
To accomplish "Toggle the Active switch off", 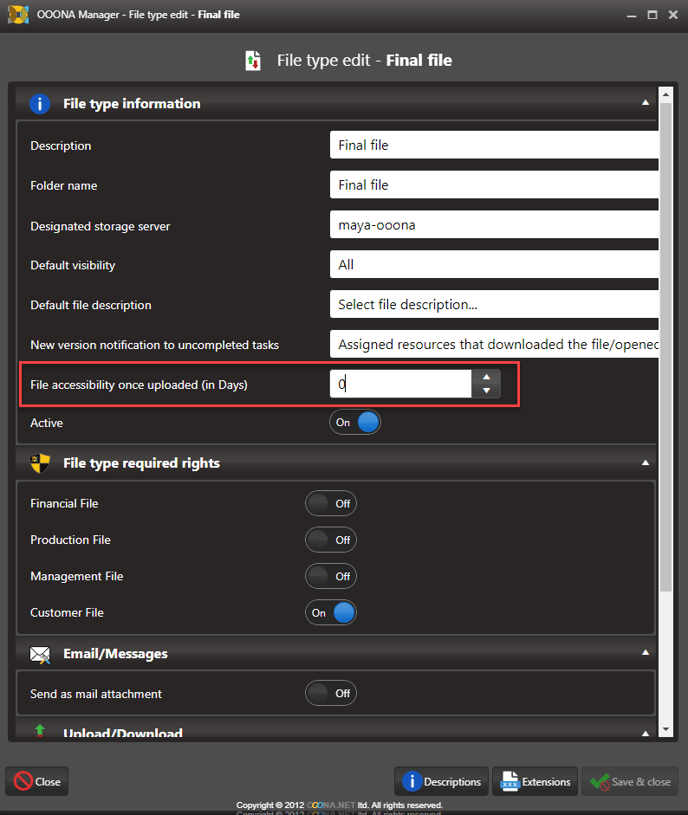I will click(355, 423).
